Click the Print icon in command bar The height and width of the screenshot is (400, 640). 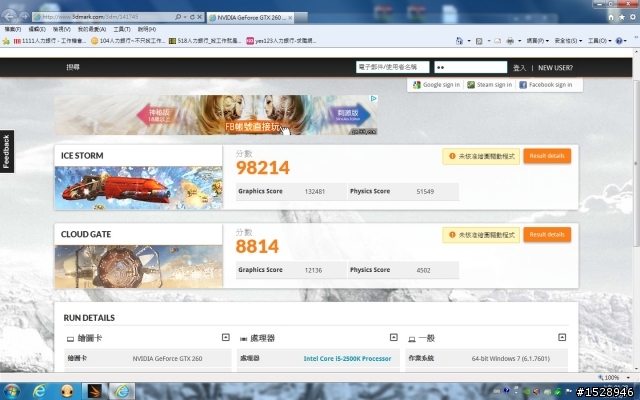(x=510, y=41)
